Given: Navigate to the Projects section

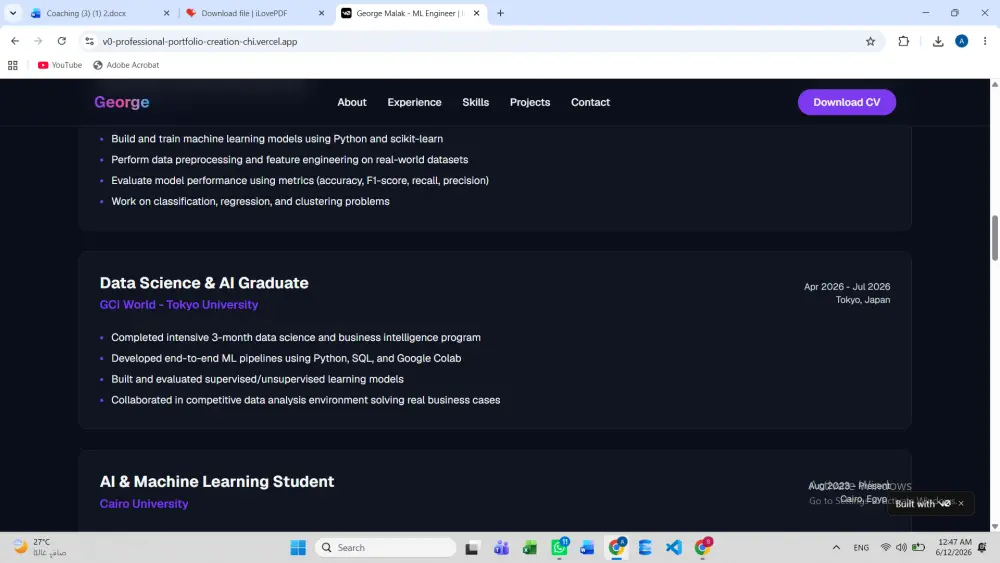Looking at the screenshot, I should [x=530, y=102].
